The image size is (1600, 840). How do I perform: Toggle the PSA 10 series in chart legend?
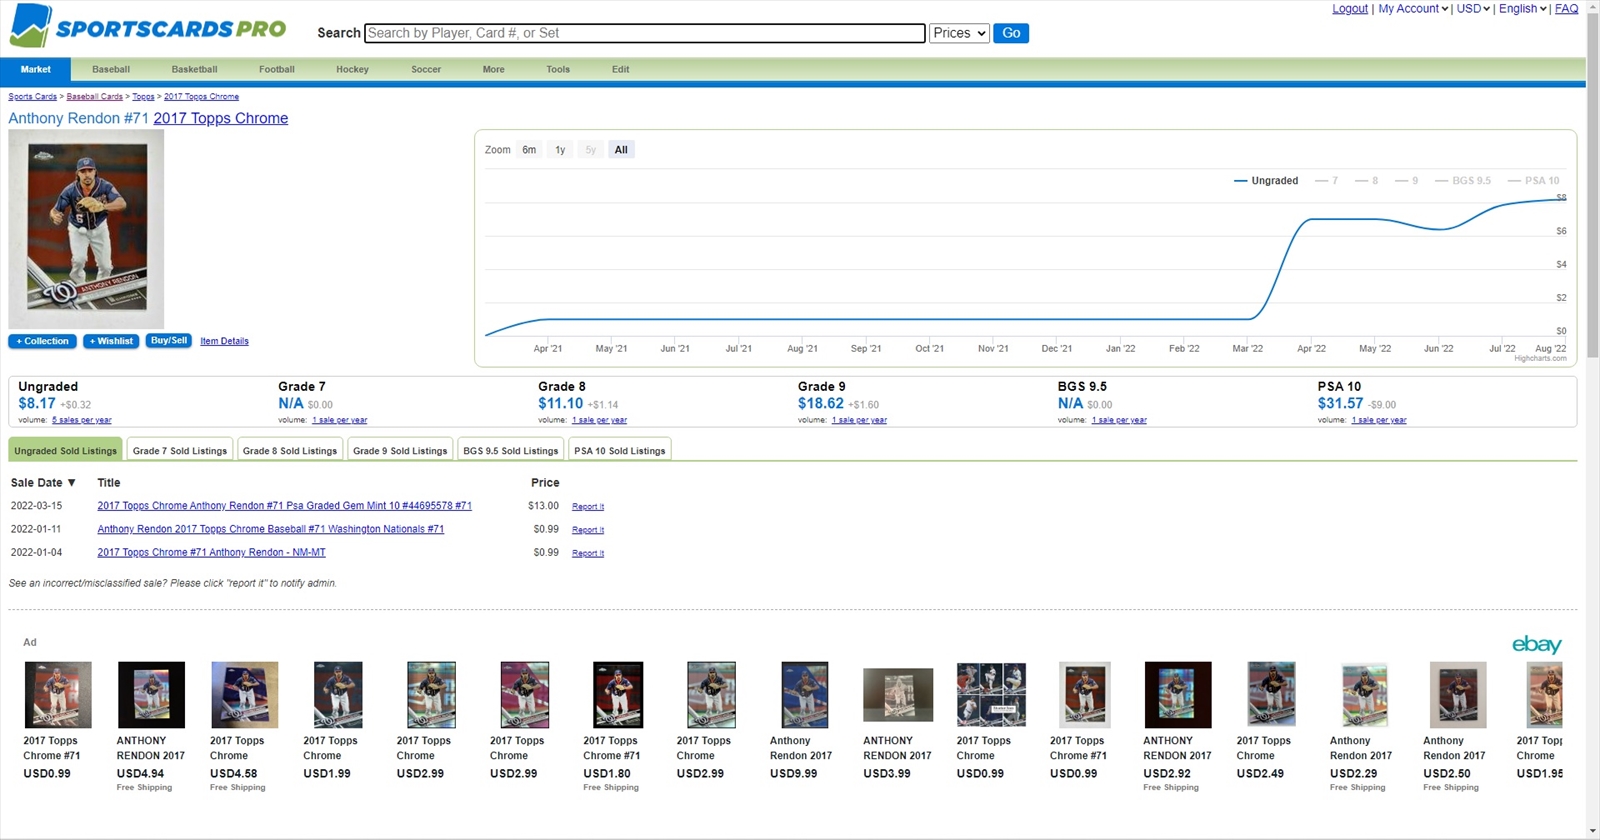[x=1534, y=181]
